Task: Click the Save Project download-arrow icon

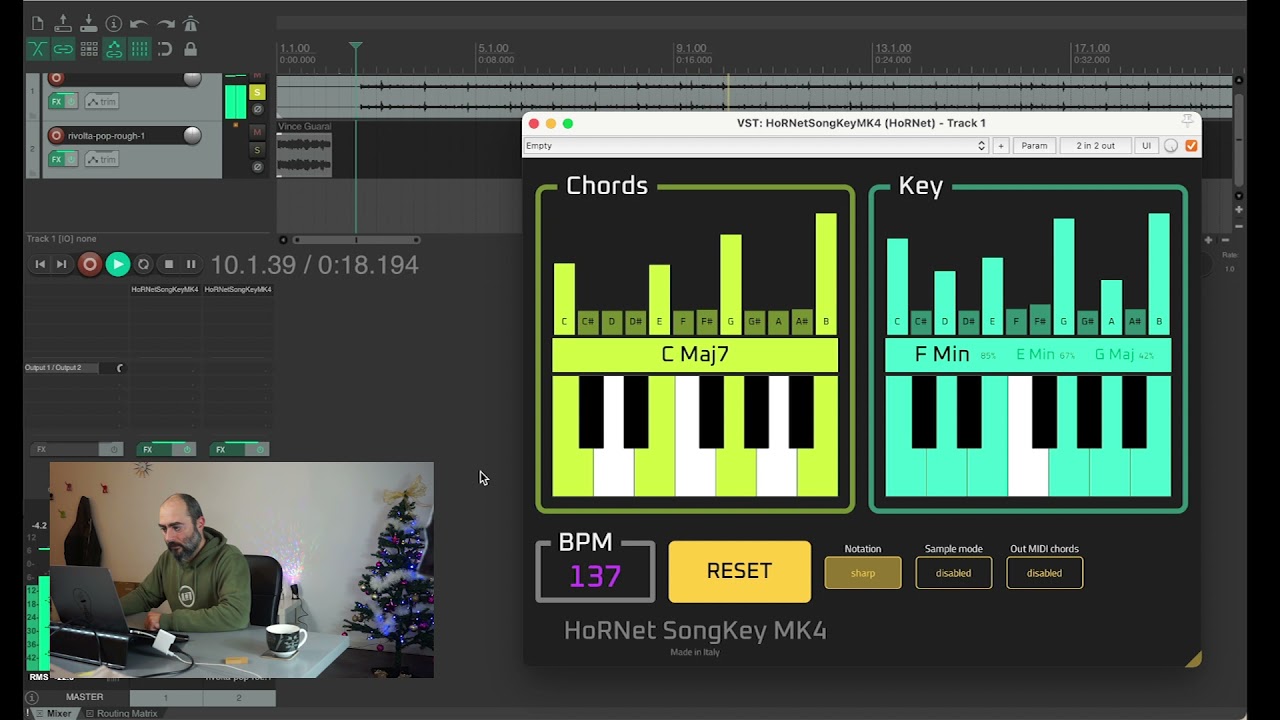Action: coord(88,23)
